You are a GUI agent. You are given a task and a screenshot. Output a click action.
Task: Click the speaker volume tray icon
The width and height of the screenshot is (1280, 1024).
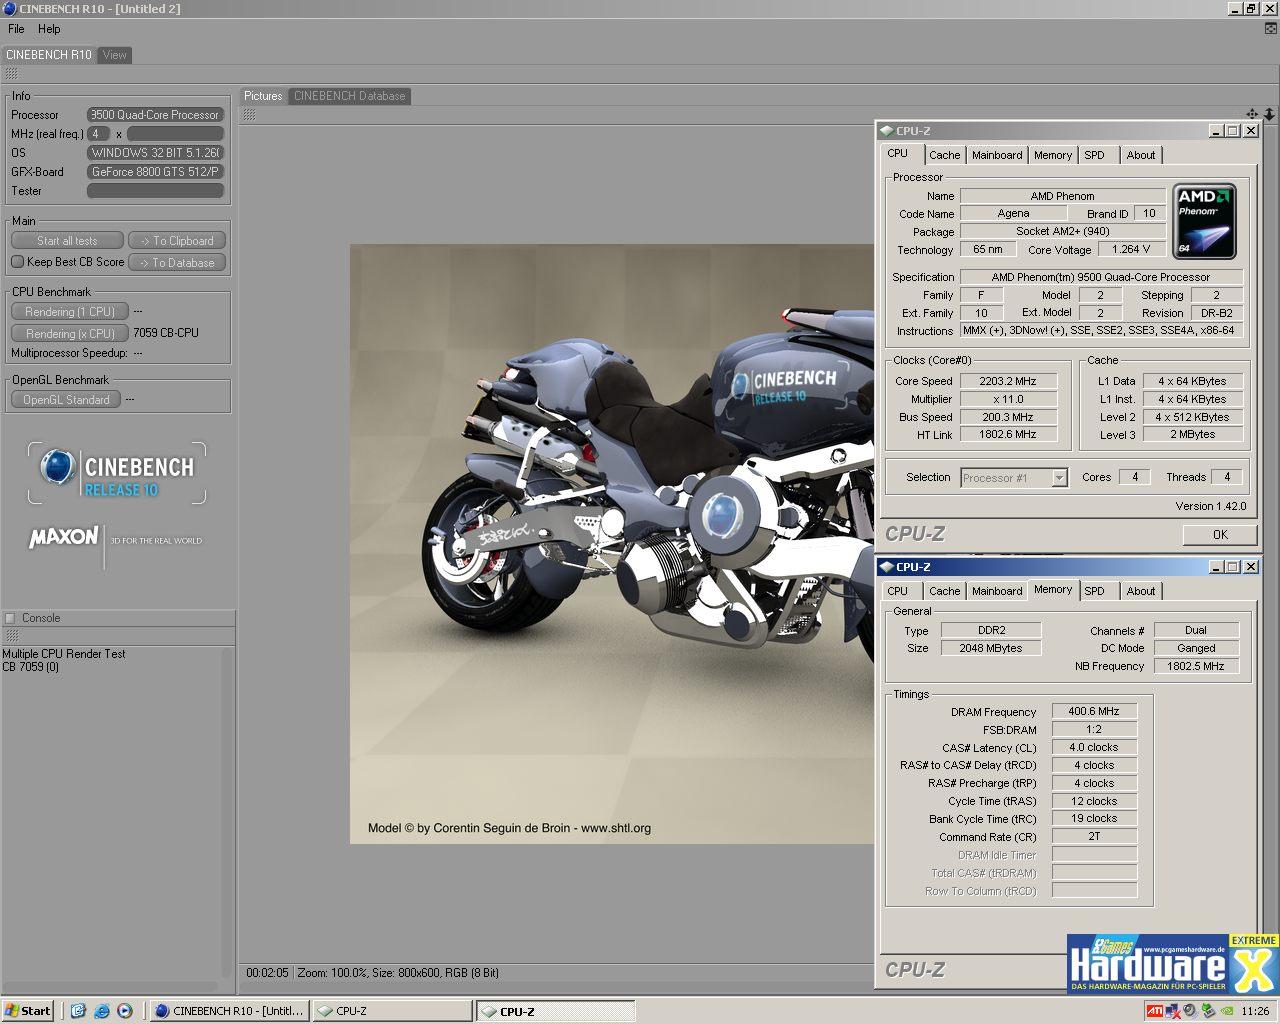(x=1190, y=1011)
